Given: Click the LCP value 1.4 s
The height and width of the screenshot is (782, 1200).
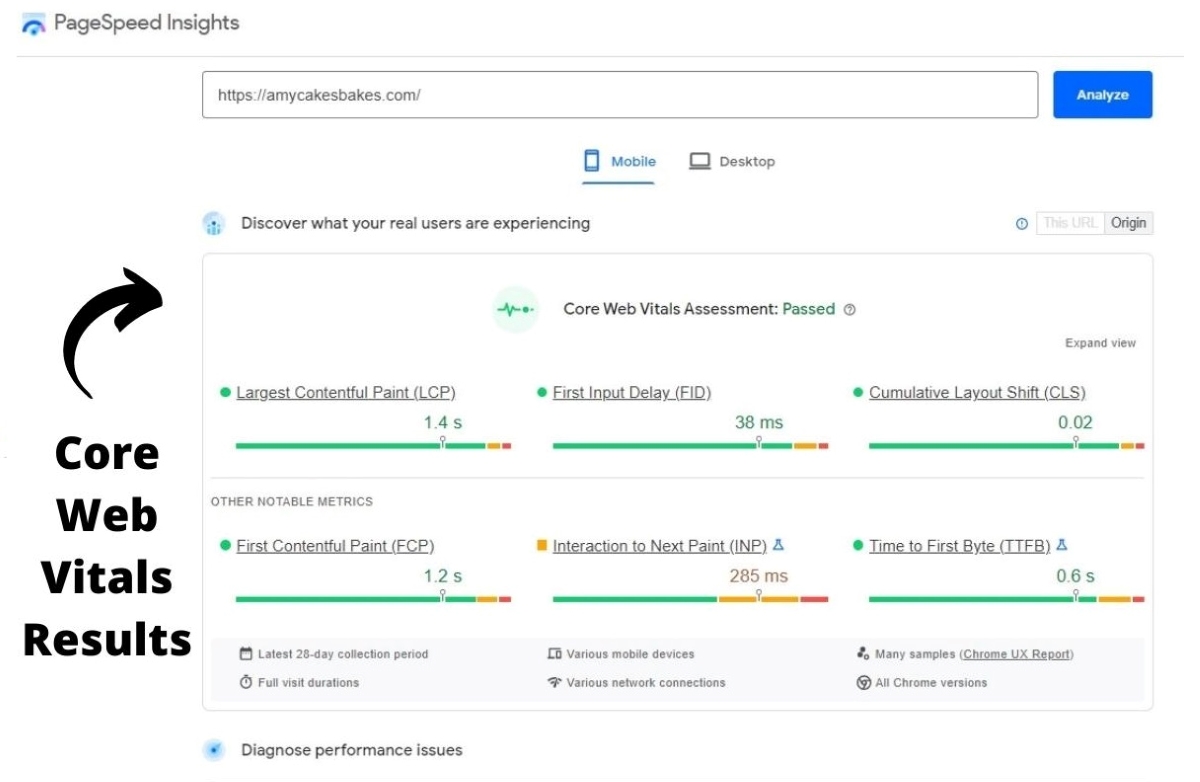Looking at the screenshot, I should click(443, 423).
